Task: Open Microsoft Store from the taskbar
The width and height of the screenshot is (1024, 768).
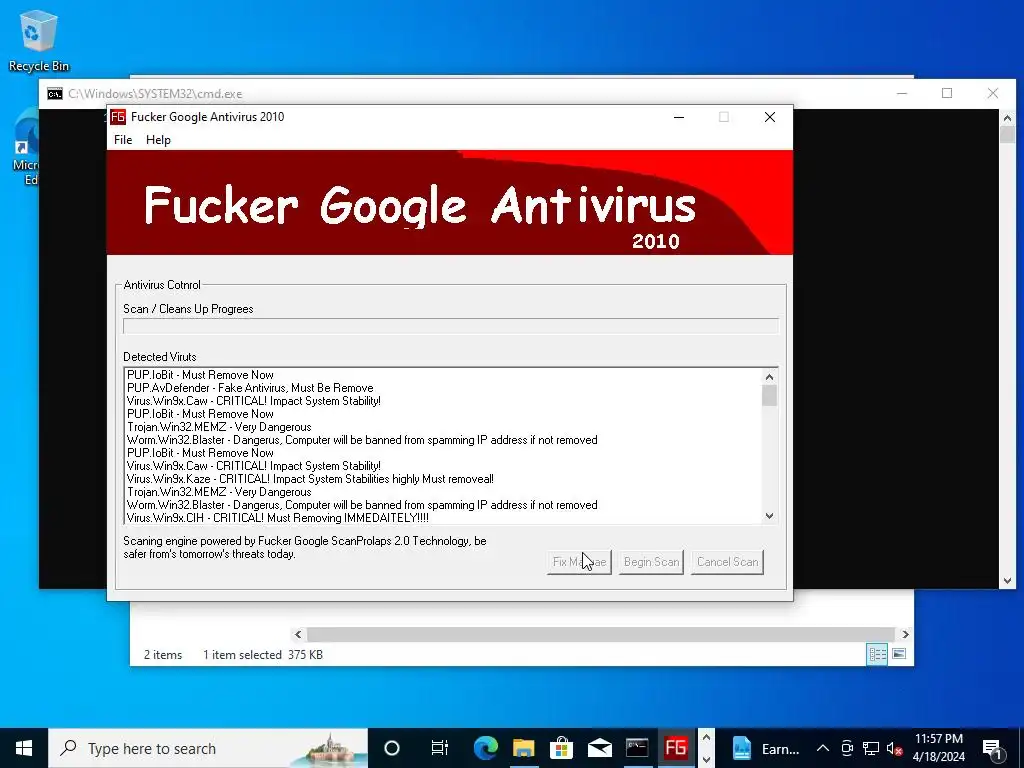Action: [561, 748]
